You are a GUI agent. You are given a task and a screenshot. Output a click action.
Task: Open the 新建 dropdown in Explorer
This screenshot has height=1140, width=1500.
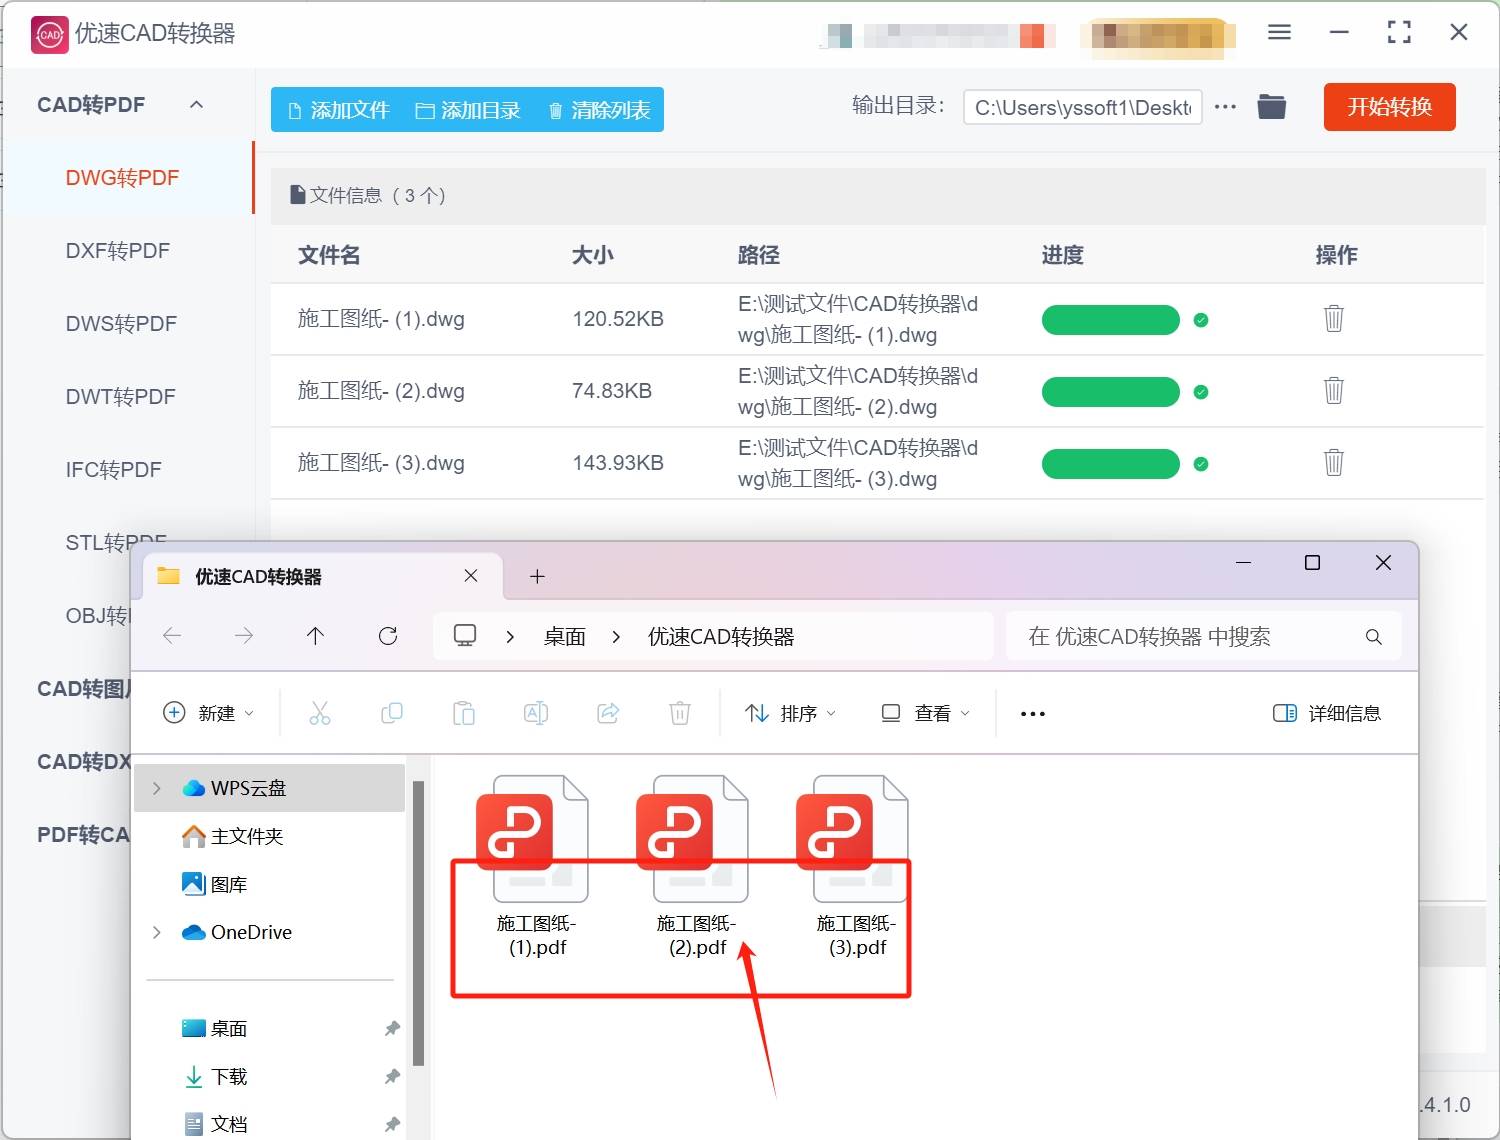(208, 713)
